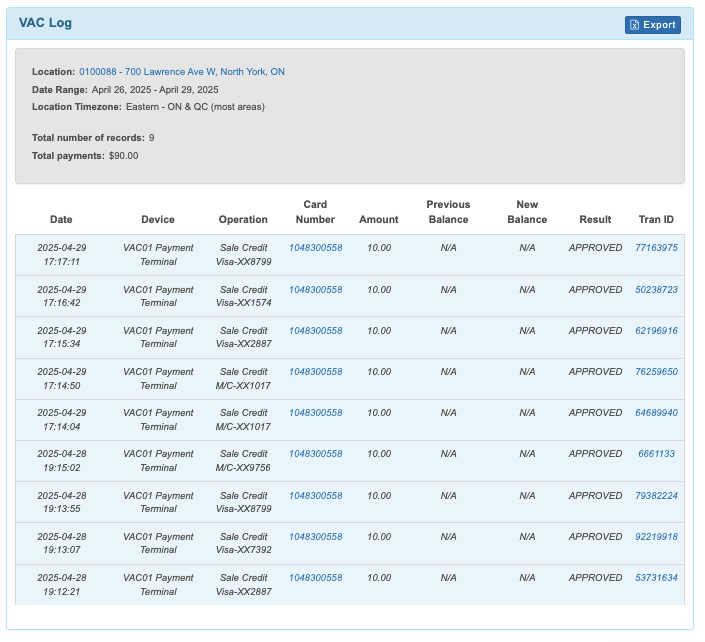This screenshot has width=705, height=642.
Task: Click the Previous Balance column header
Action: coord(448,212)
